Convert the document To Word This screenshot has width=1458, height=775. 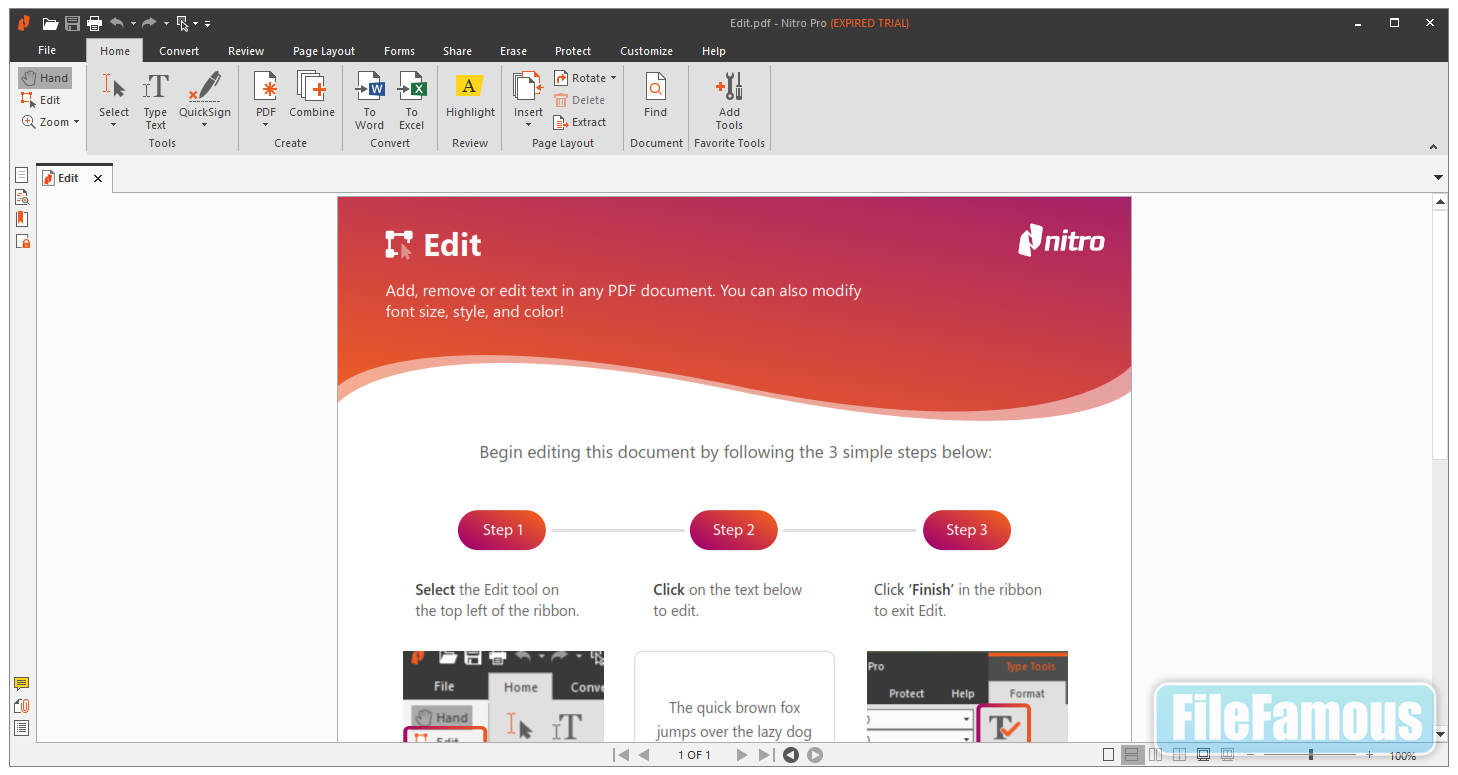tap(369, 100)
